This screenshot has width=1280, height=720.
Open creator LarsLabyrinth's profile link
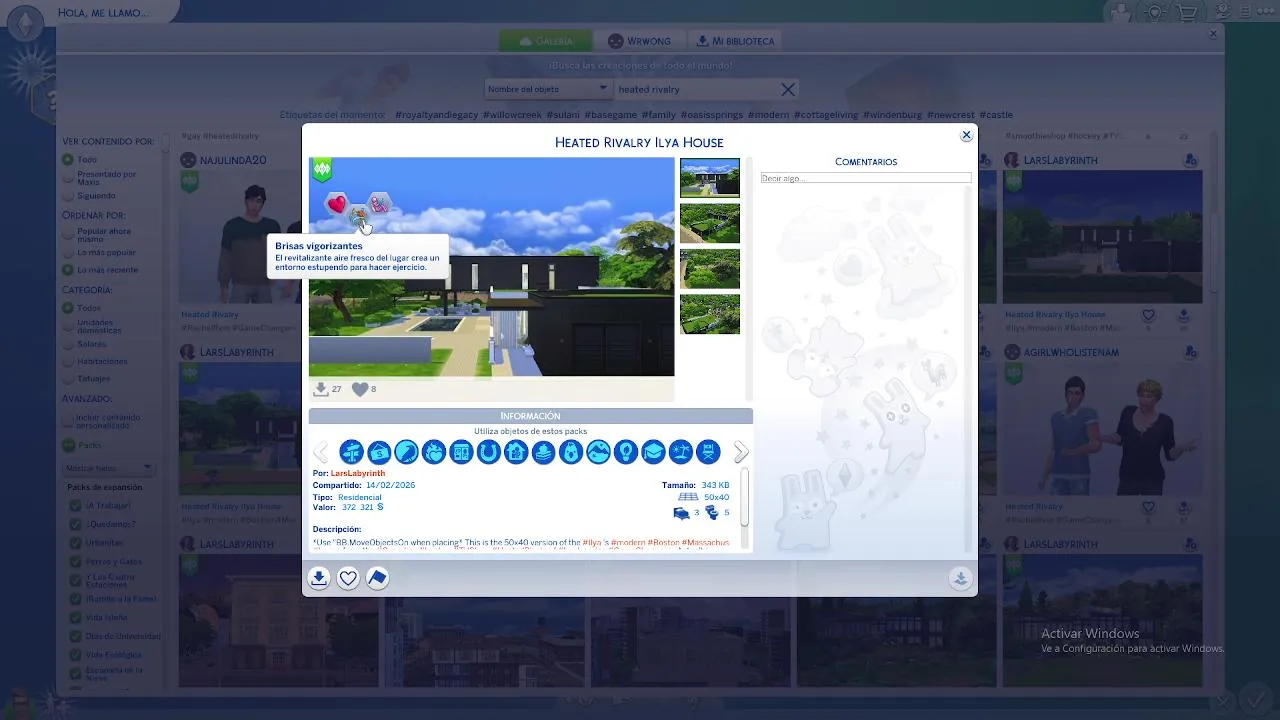click(x=358, y=473)
